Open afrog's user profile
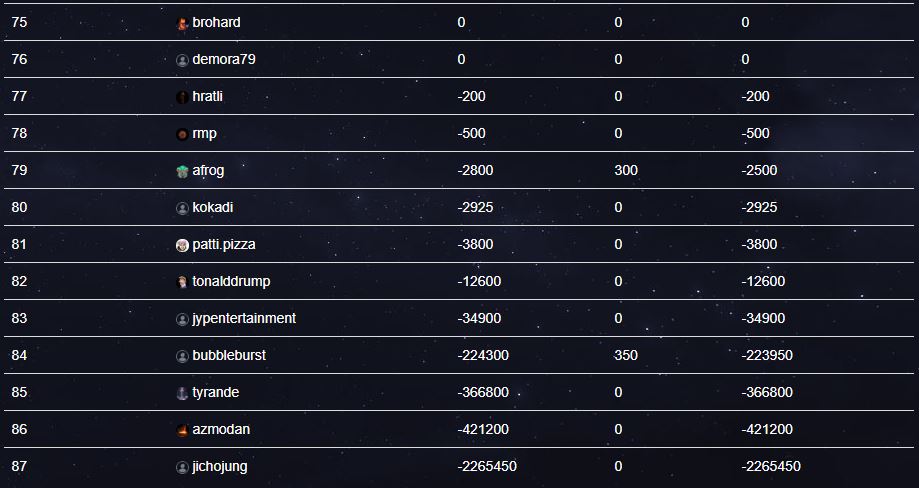 [208, 170]
